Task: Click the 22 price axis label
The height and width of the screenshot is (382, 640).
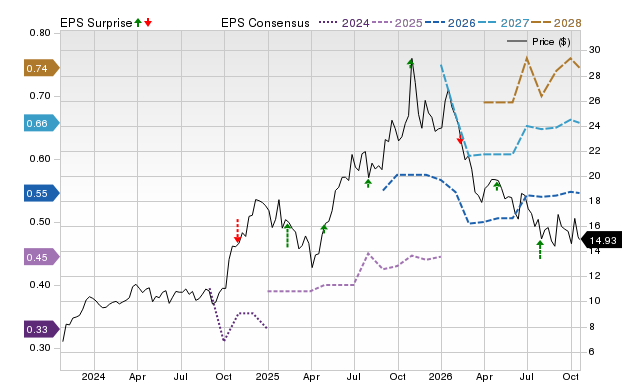Action: (x=594, y=151)
